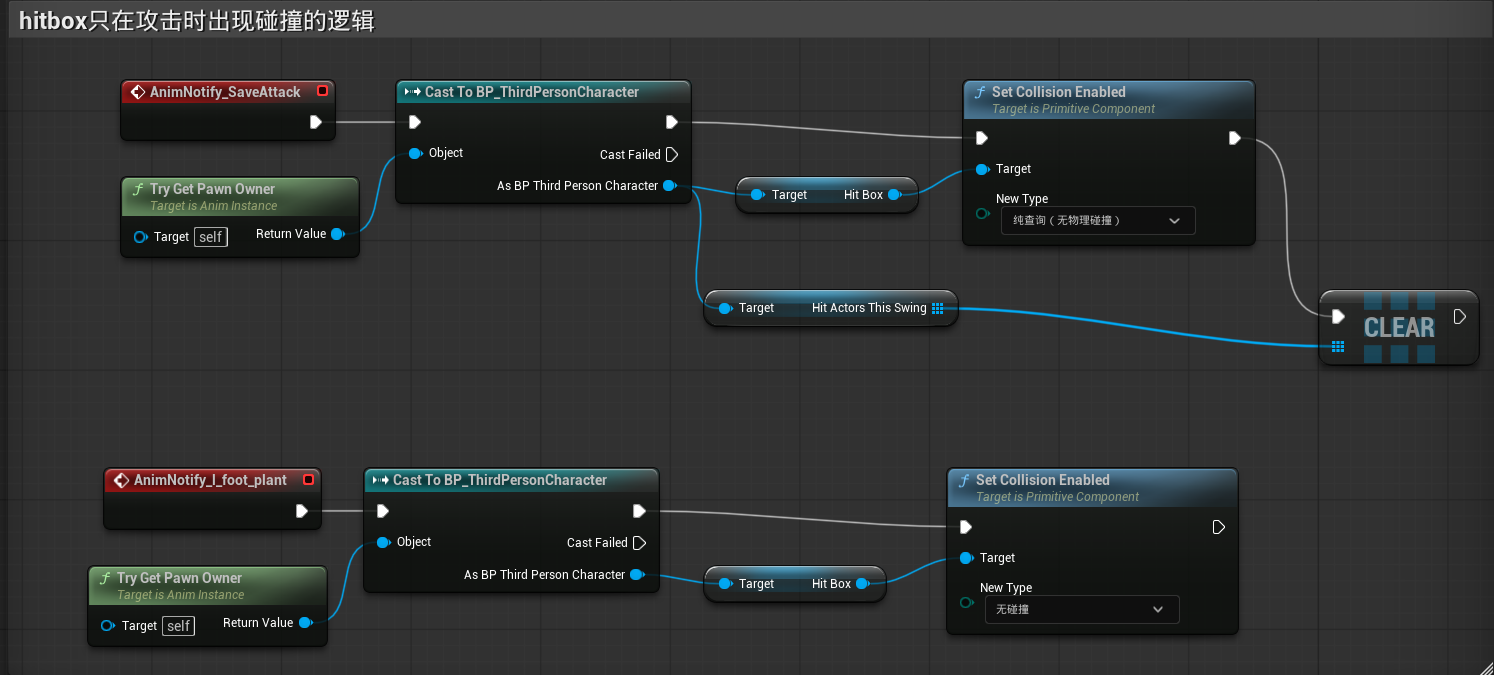Click the red delegate pin on AnimNotify_l_foot_plant
1494x675 pixels.
click(x=308, y=480)
